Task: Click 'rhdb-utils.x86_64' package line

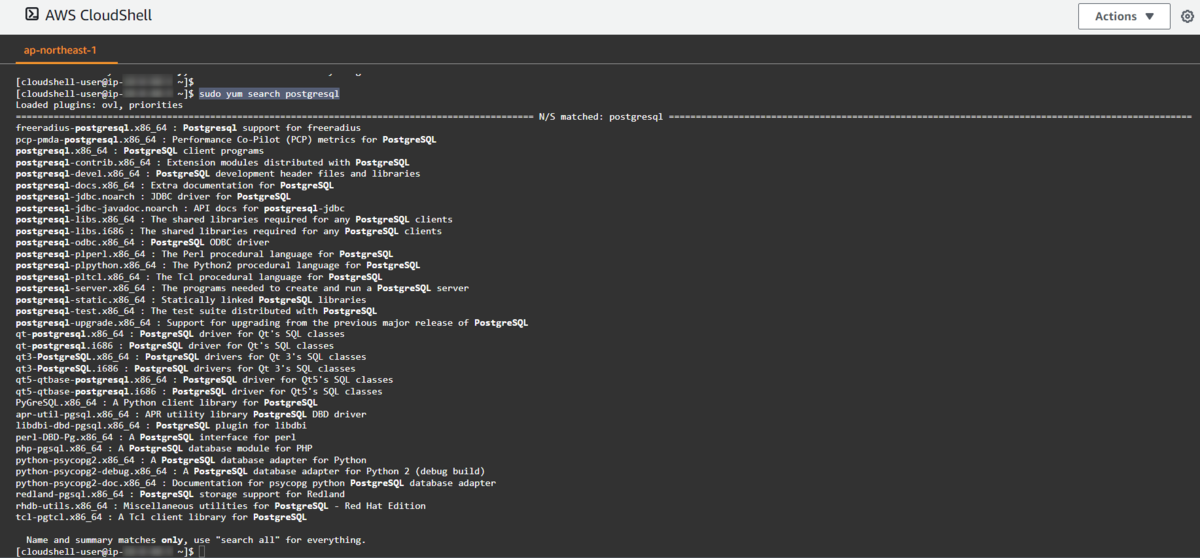Action: click(x=221, y=506)
